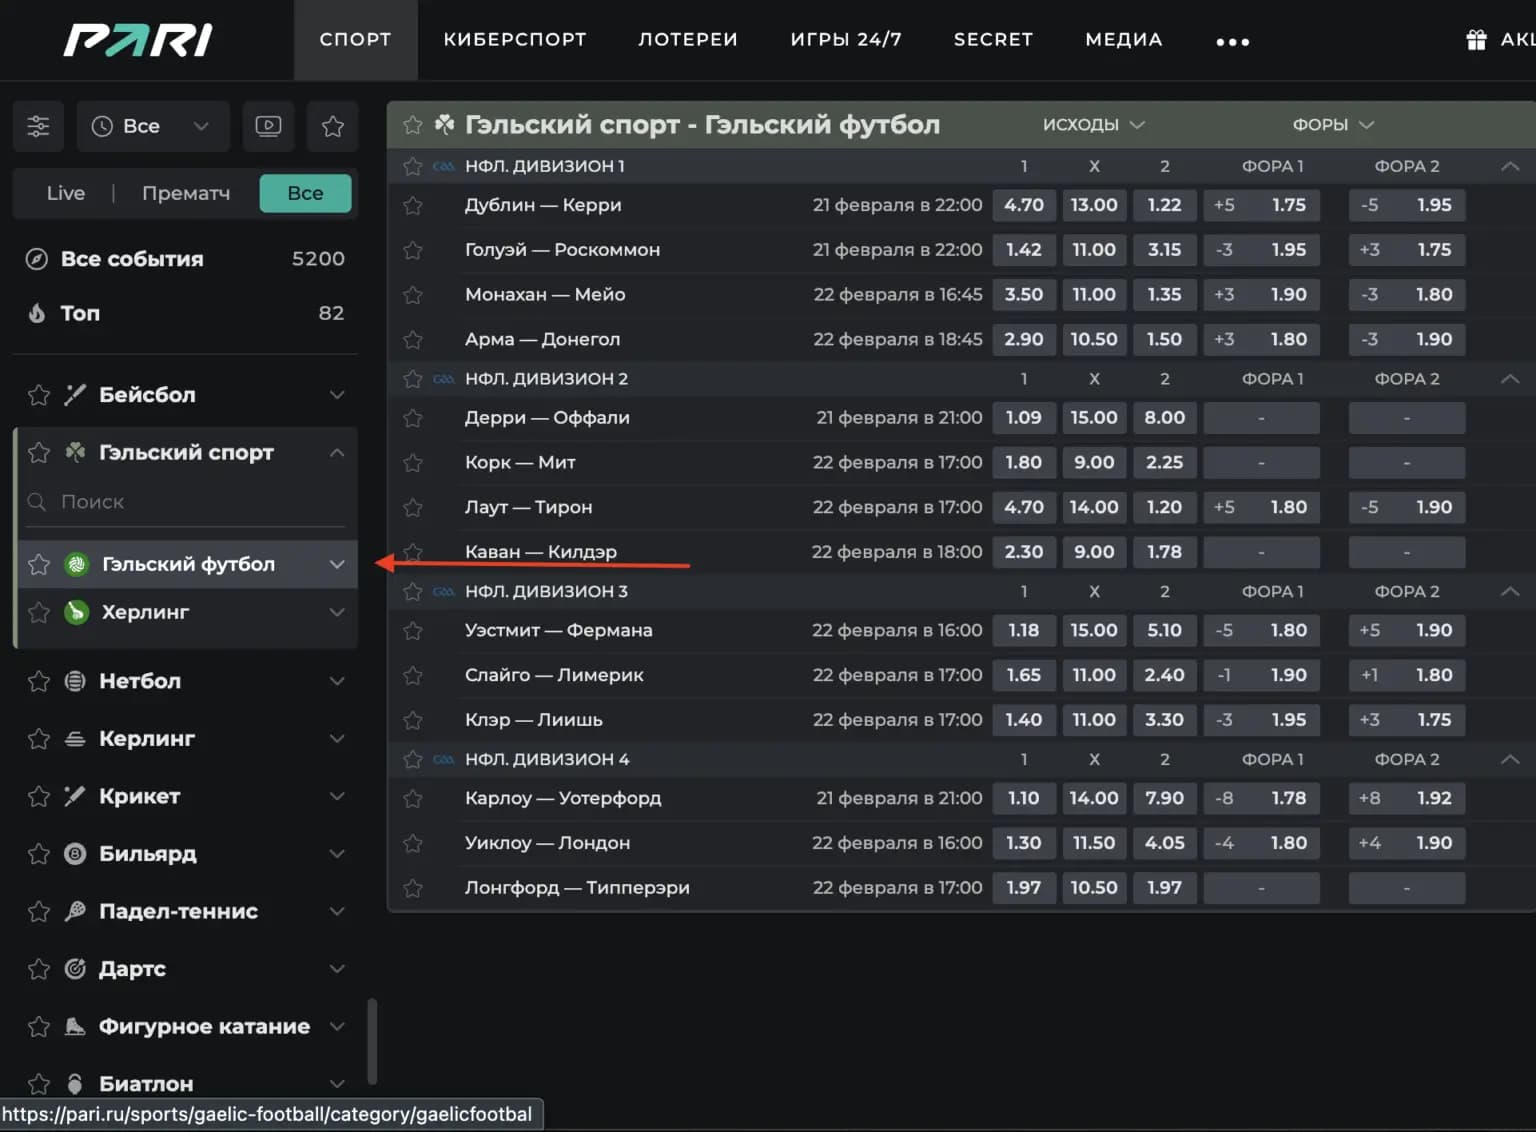Star the НФЛ. Дивизион 1 league
Image resolution: width=1536 pixels, height=1132 pixels.
412,166
